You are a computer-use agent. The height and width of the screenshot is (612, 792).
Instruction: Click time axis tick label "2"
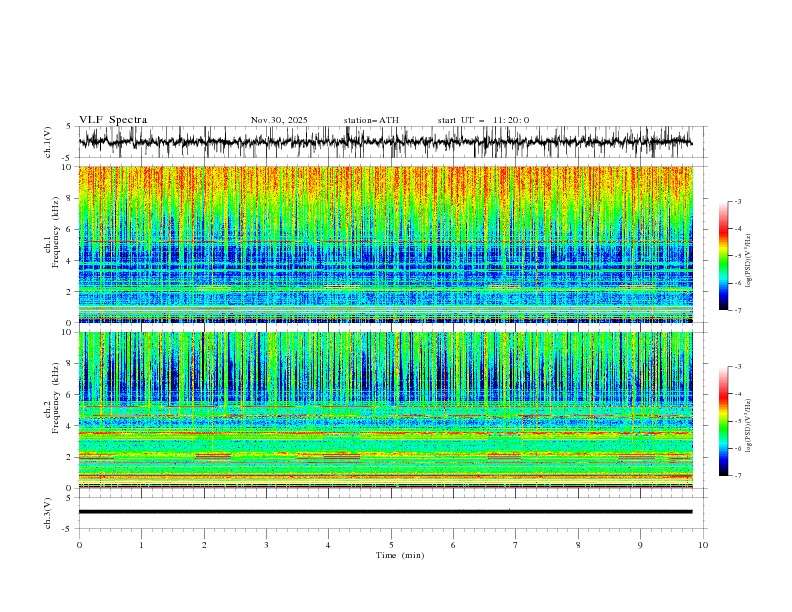204,545
